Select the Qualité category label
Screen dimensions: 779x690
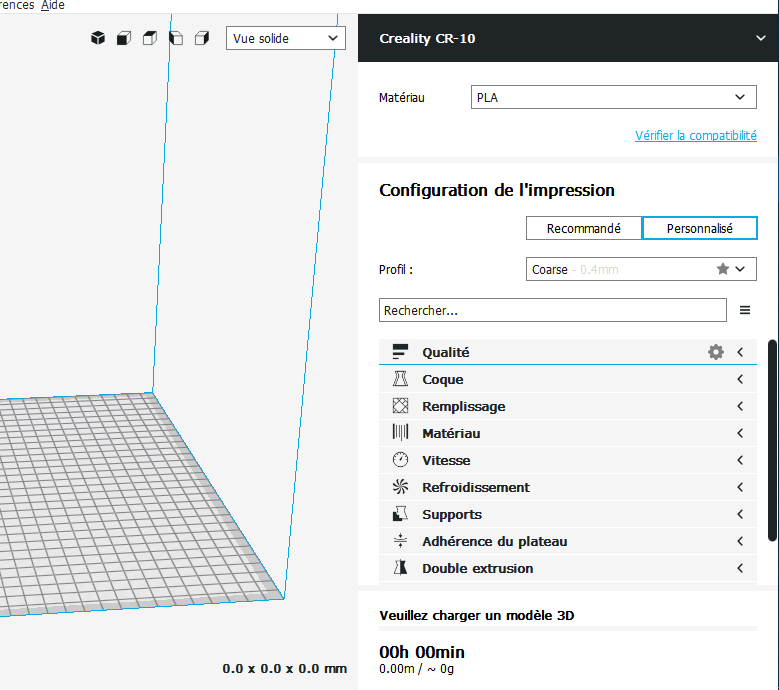[446, 352]
